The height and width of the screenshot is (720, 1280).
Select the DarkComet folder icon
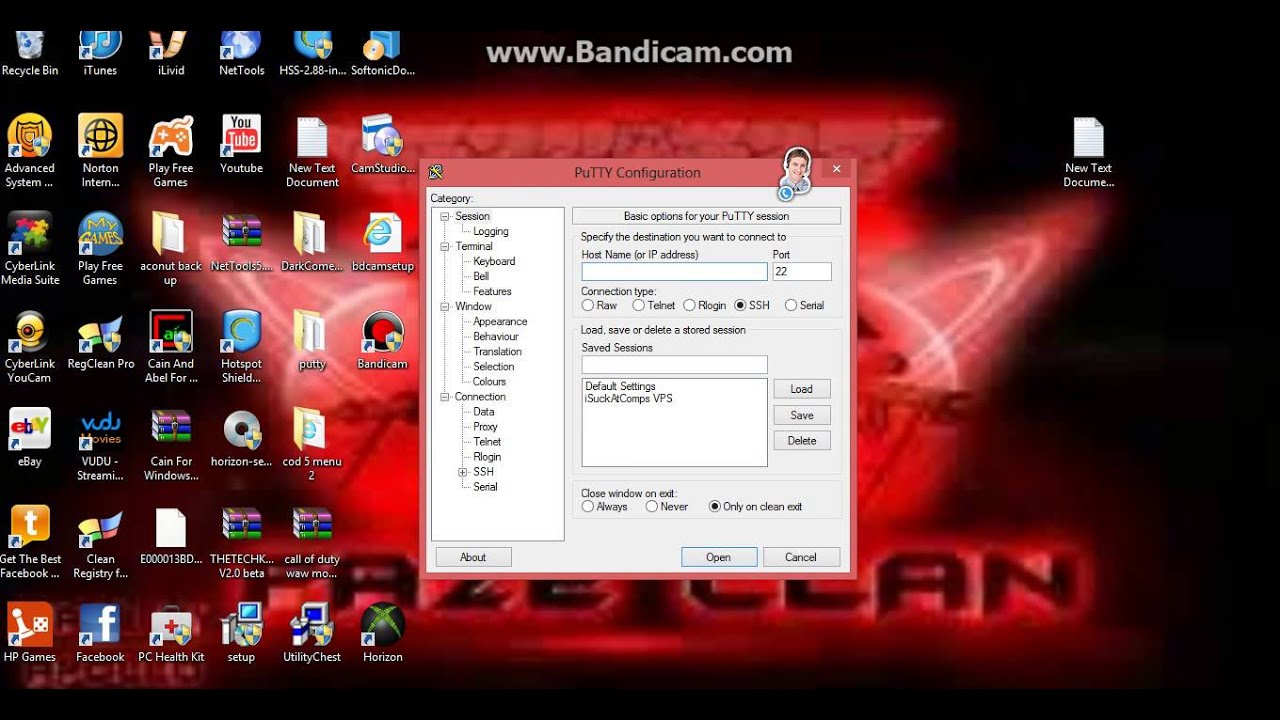pos(312,242)
